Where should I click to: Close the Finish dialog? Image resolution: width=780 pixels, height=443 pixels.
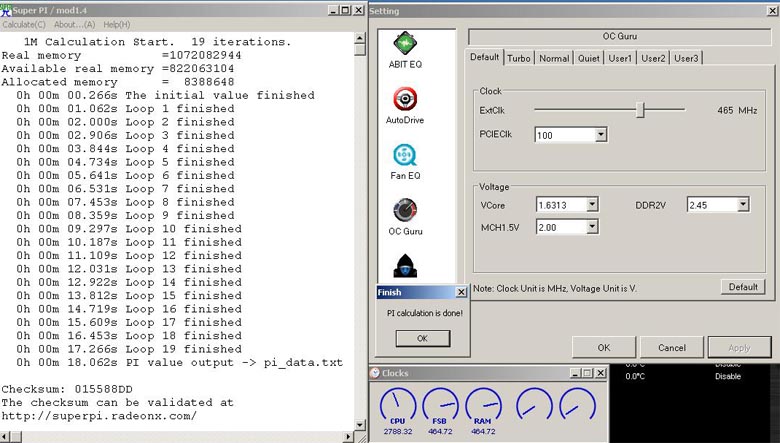(x=461, y=292)
